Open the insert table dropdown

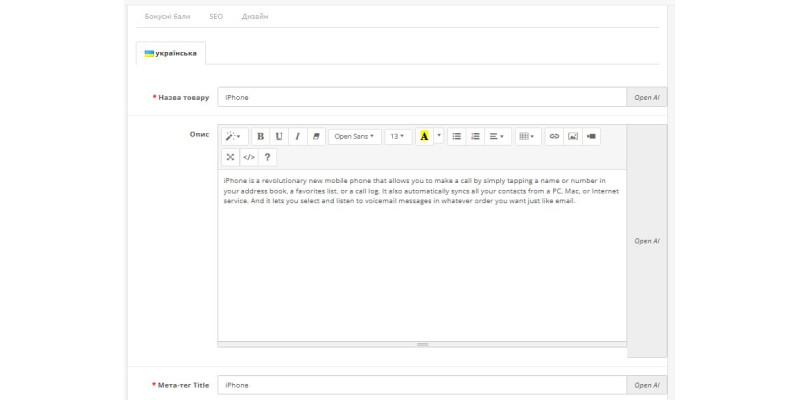coord(528,136)
